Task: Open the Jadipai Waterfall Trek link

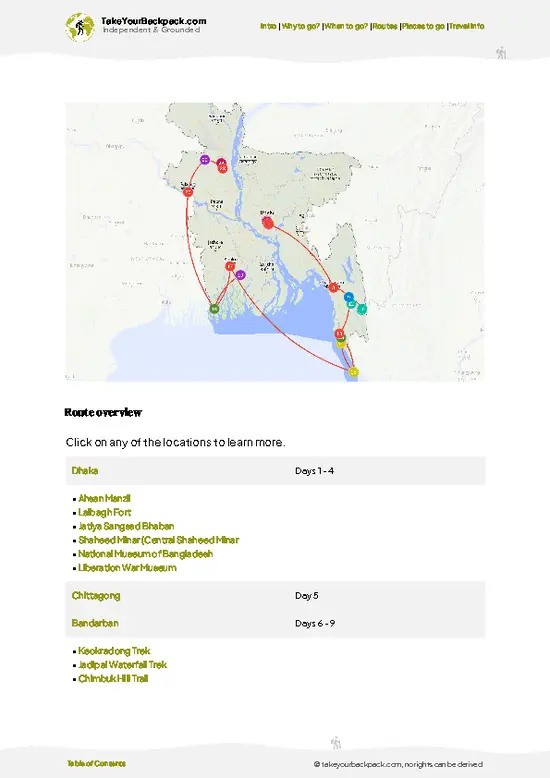Action: [123, 665]
